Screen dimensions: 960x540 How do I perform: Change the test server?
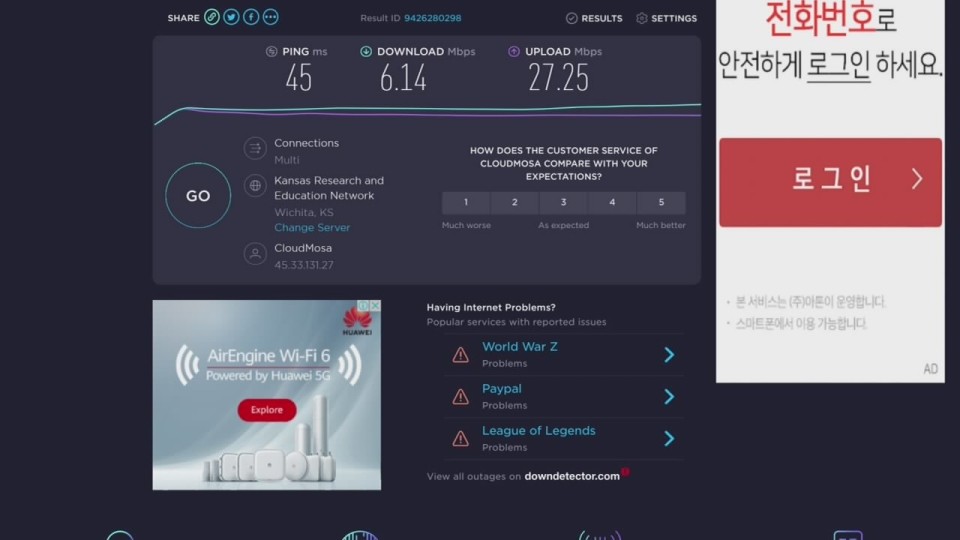312,227
